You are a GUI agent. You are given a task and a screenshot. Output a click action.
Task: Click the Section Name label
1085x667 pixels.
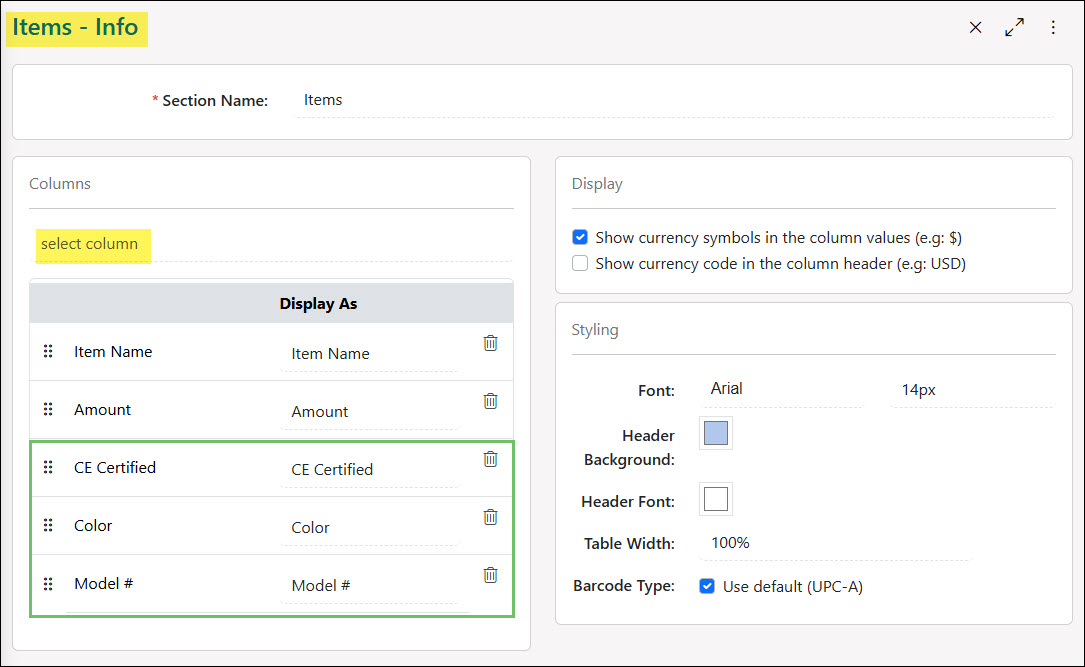pos(215,101)
